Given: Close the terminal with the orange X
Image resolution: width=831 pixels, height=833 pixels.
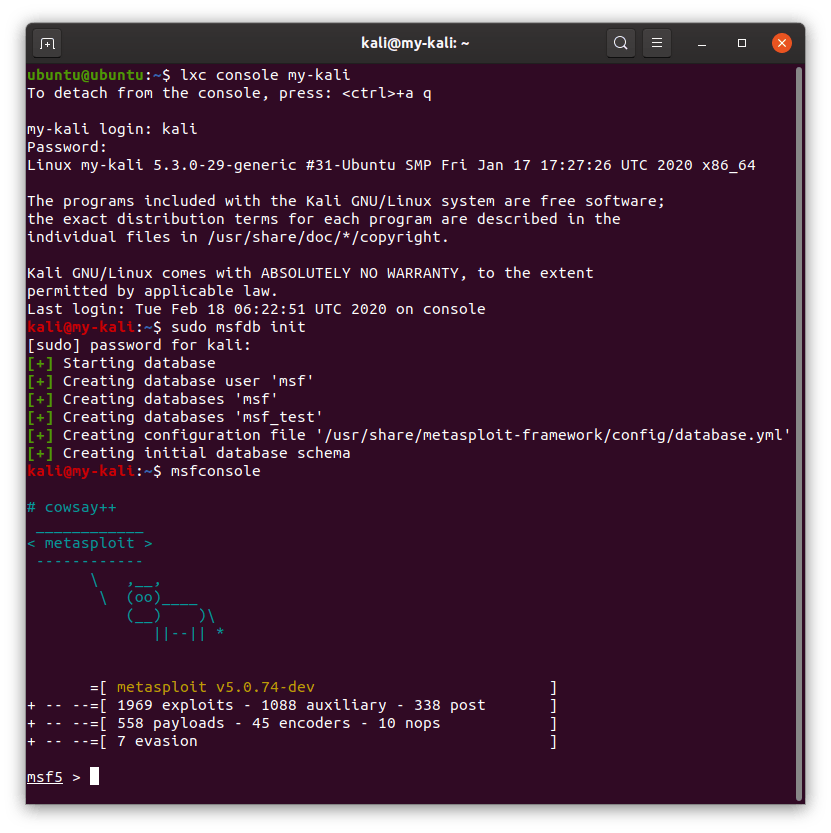Looking at the screenshot, I should pyautogui.click(x=781, y=43).
